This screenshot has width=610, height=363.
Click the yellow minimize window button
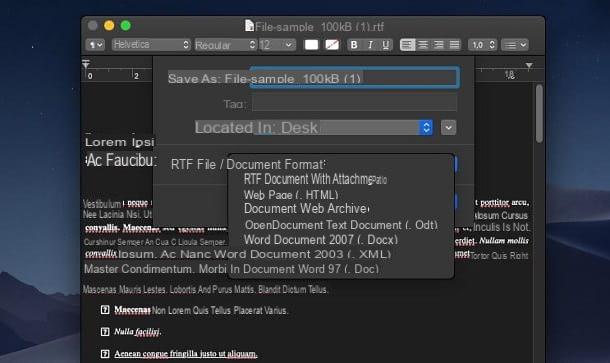pos(109,26)
